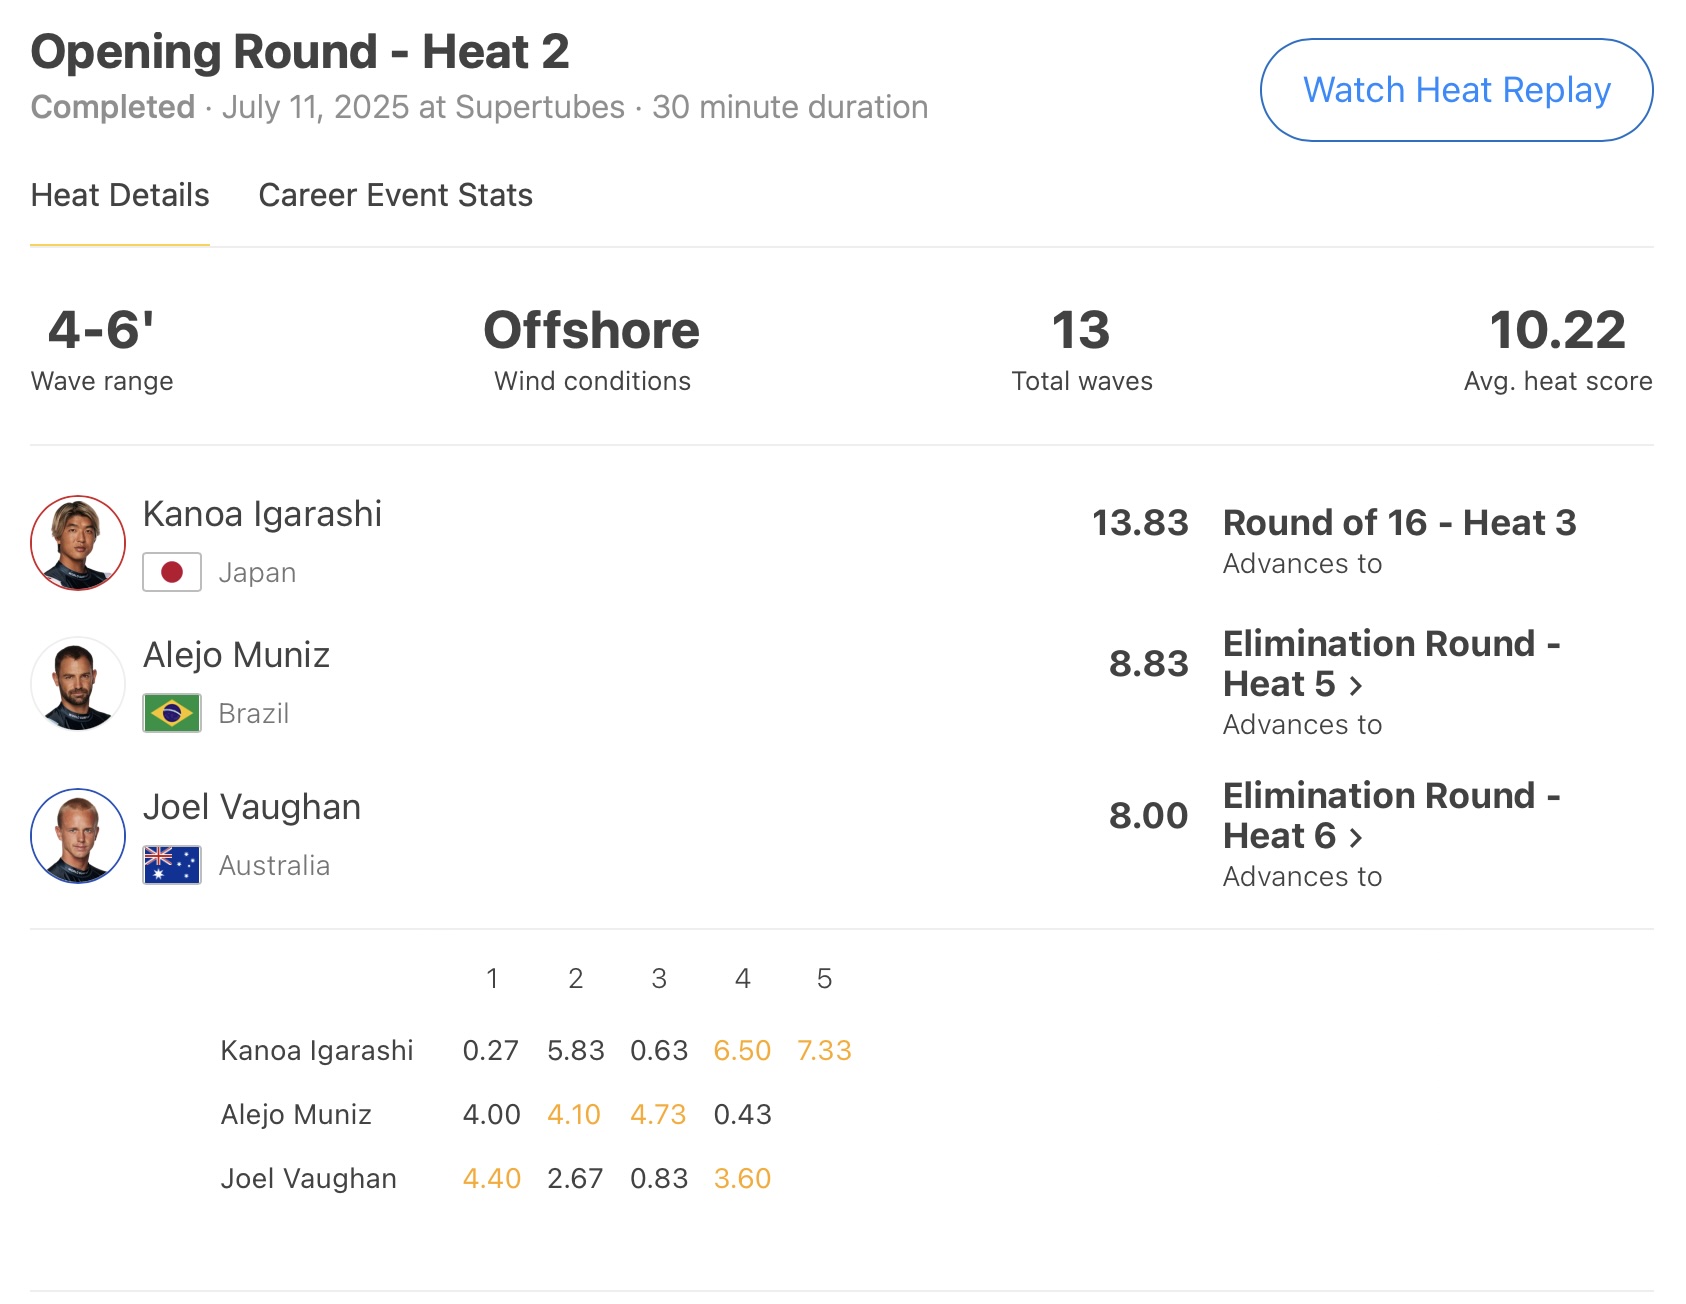Click the chevron beside Elimination Round Heat 6
1686x1304 pixels.
coord(1356,838)
